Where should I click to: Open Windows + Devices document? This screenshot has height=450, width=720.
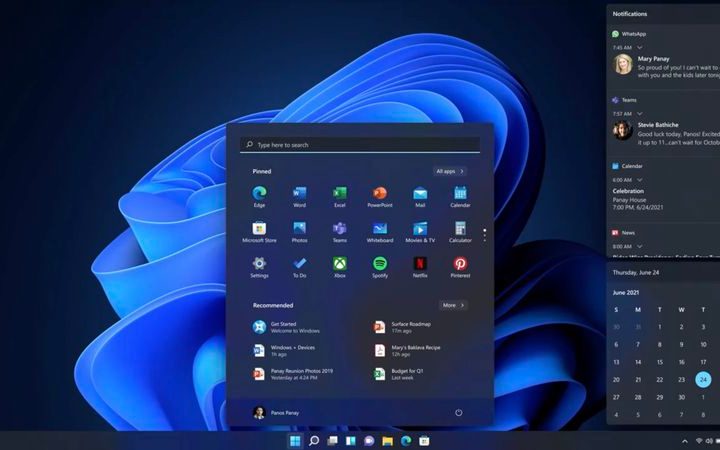pyautogui.click(x=284, y=350)
